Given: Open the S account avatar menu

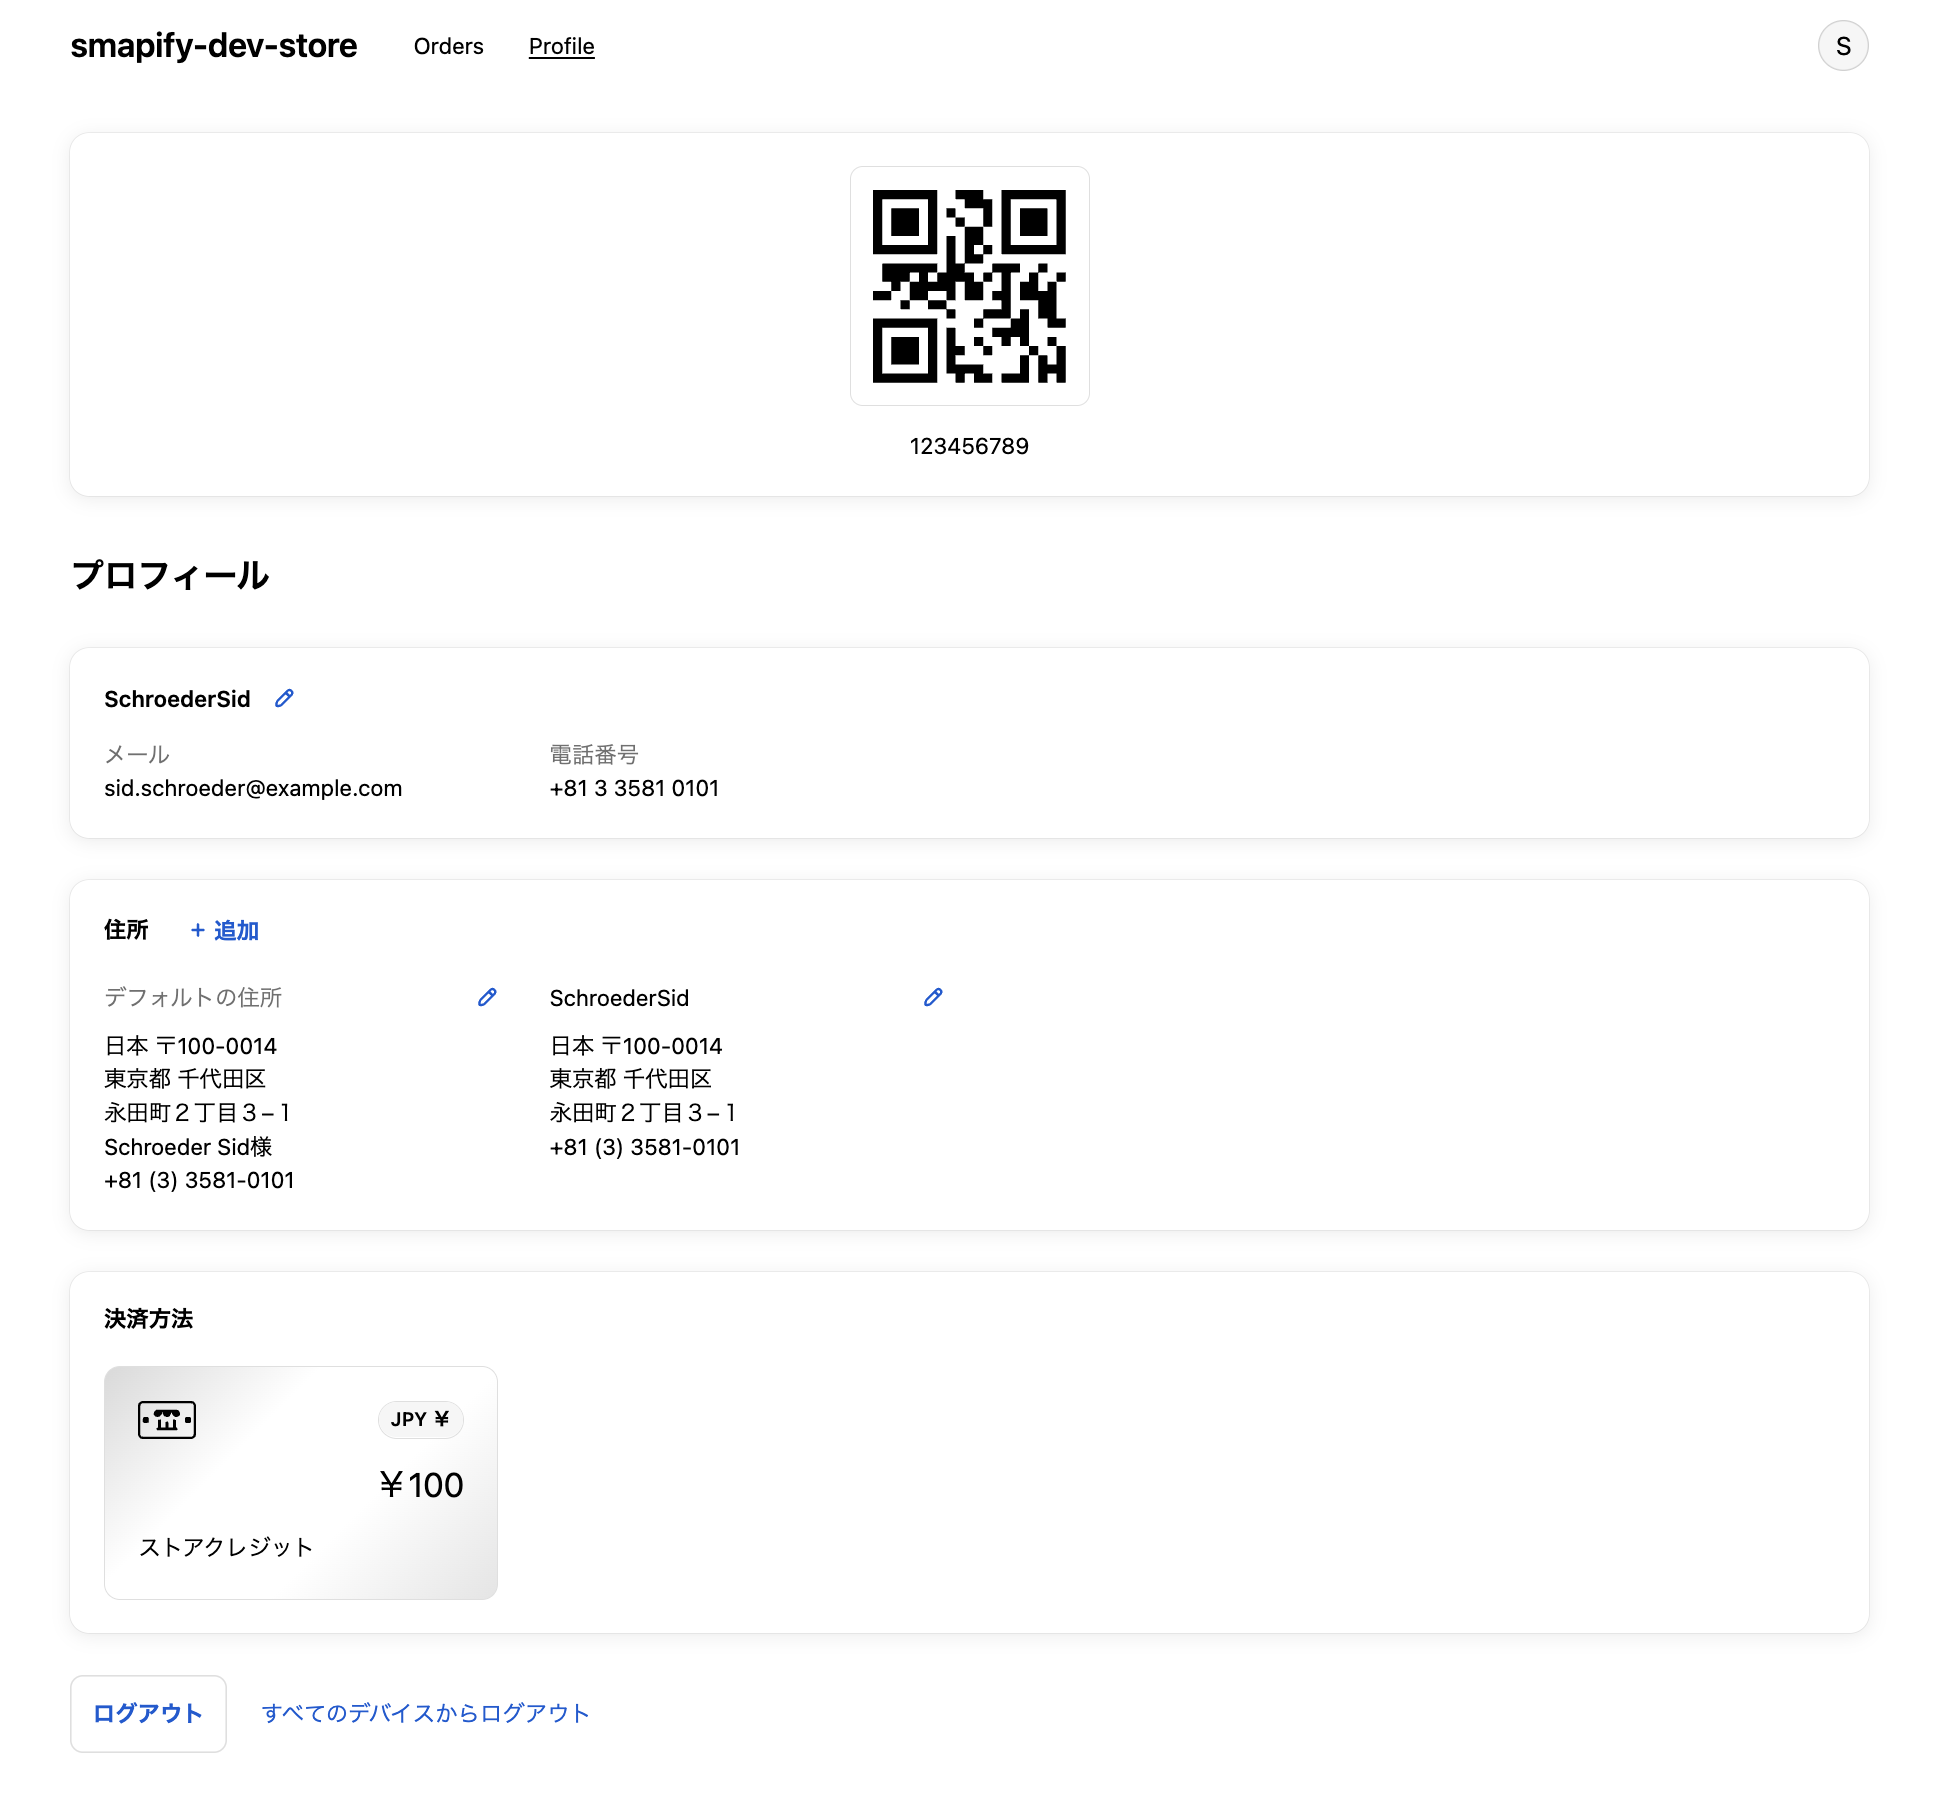Looking at the screenshot, I should click(x=1843, y=46).
